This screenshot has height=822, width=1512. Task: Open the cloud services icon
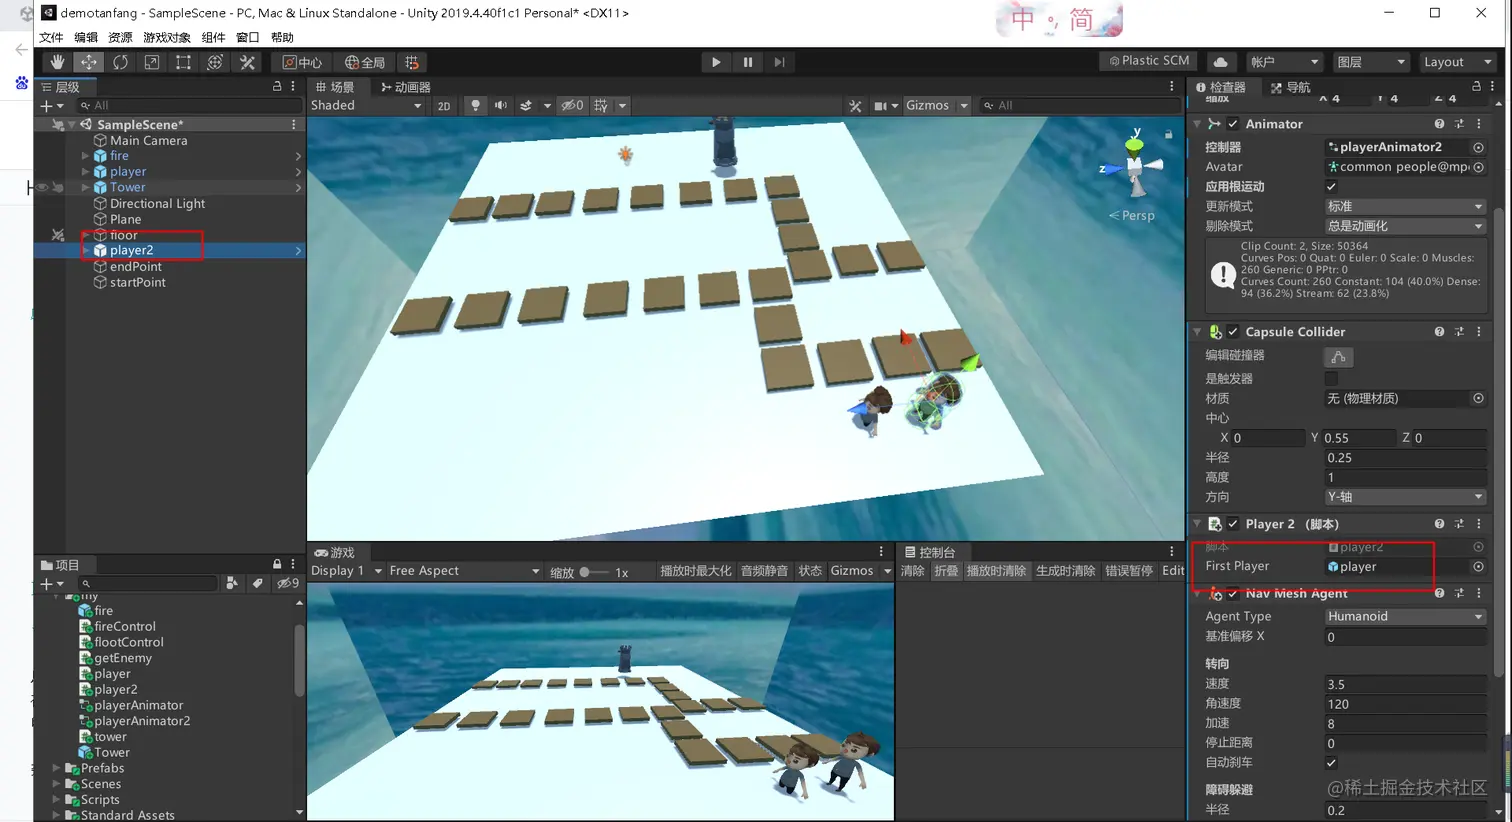(x=1221, y=62)
